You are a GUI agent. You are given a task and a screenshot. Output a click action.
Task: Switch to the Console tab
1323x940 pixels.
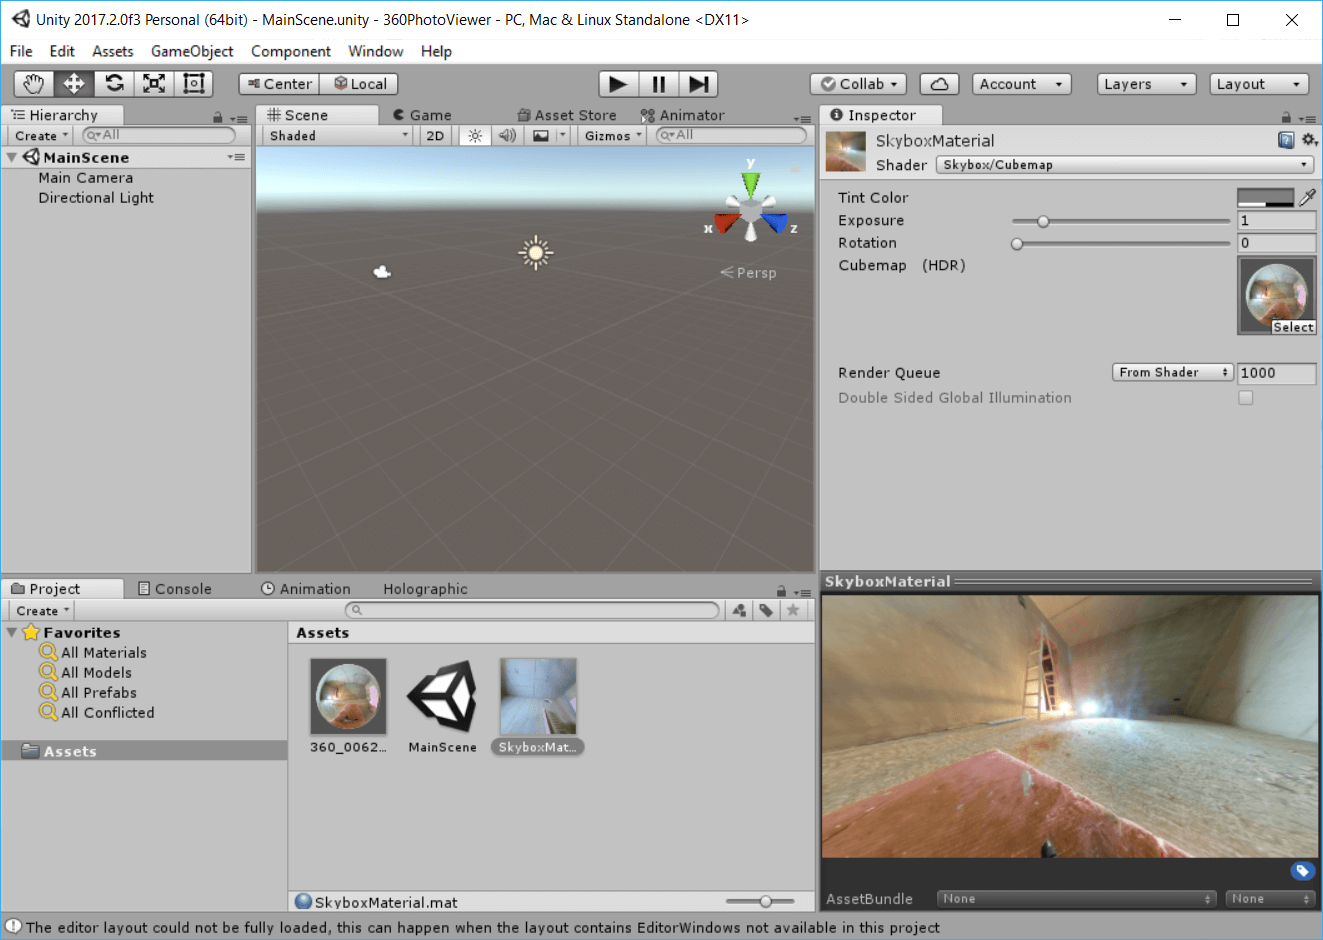point(175,589)
